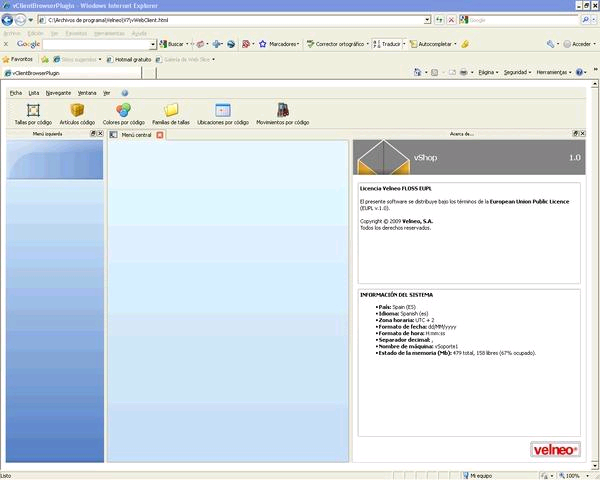Click the page scrollbar up arrow
This screenshot has width=600, height=480.
pyautogui.click(x=595, y=84)
